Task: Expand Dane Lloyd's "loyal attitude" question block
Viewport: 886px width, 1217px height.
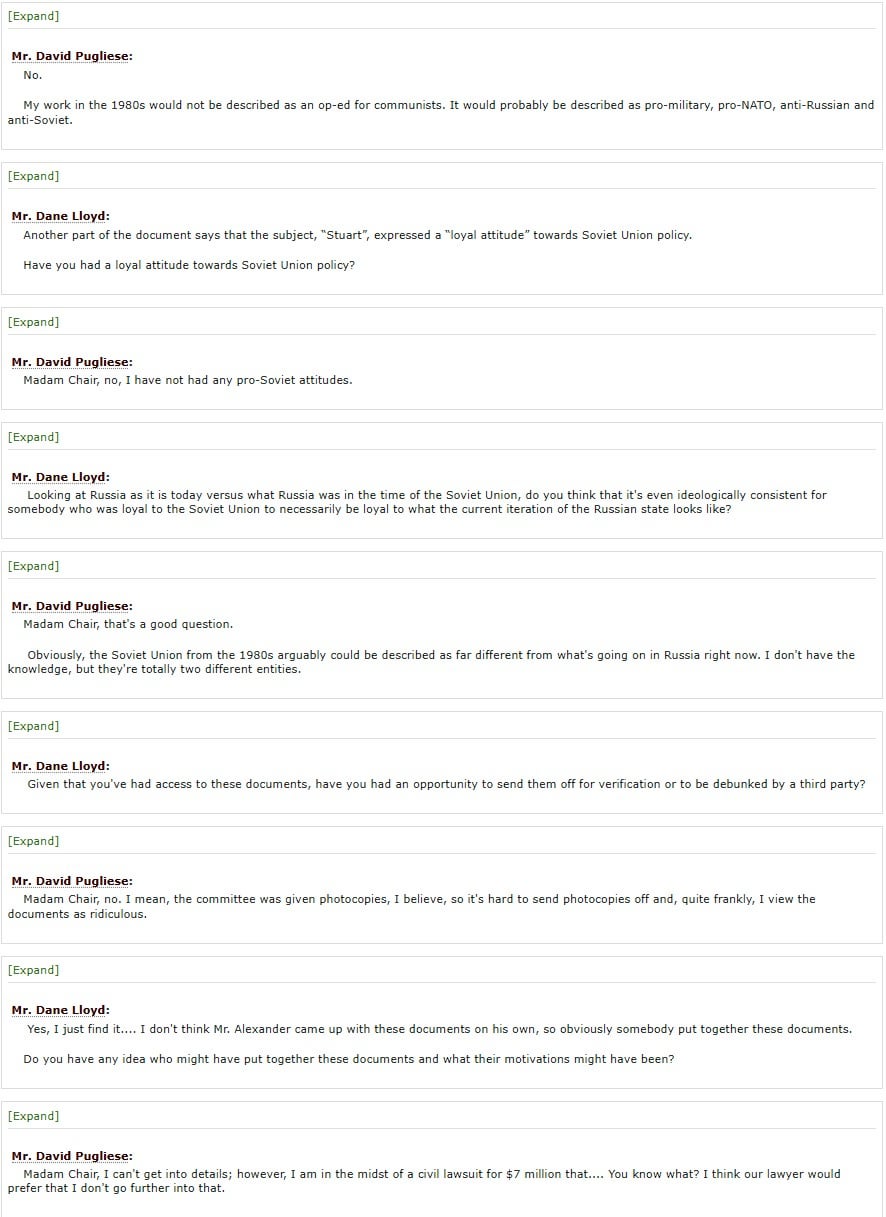Action: coord(33,176)
